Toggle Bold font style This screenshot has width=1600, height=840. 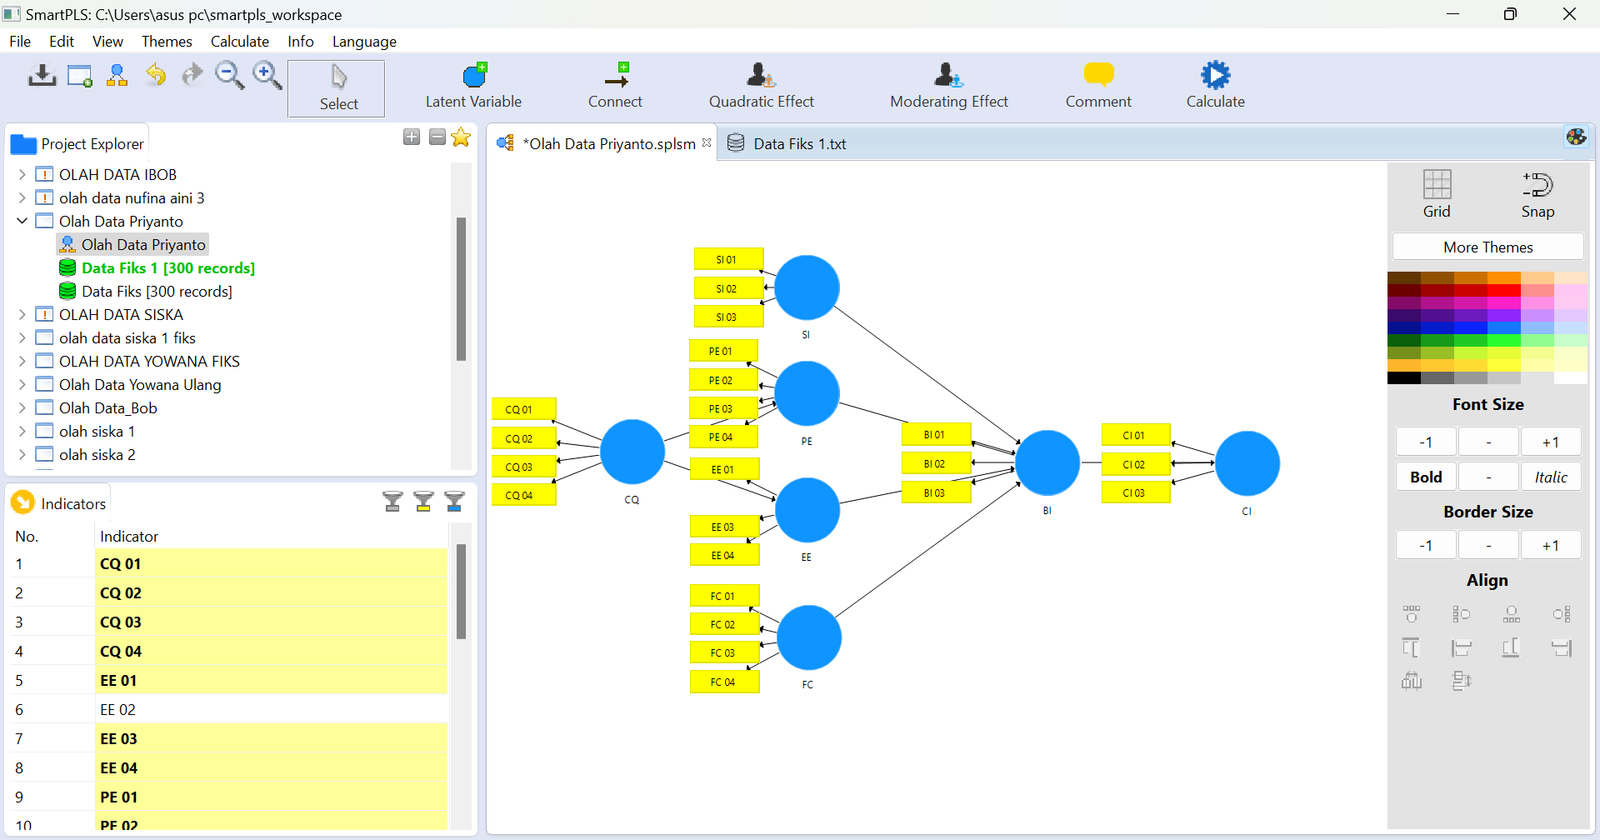(1425, 477)
